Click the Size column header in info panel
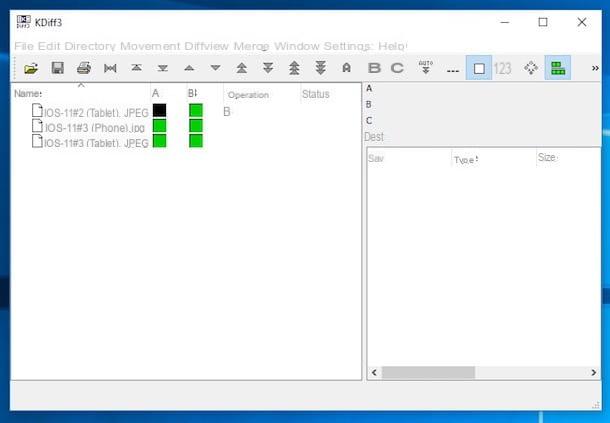The height and width of the screenshot is (423, 610). tap(568, 158)
